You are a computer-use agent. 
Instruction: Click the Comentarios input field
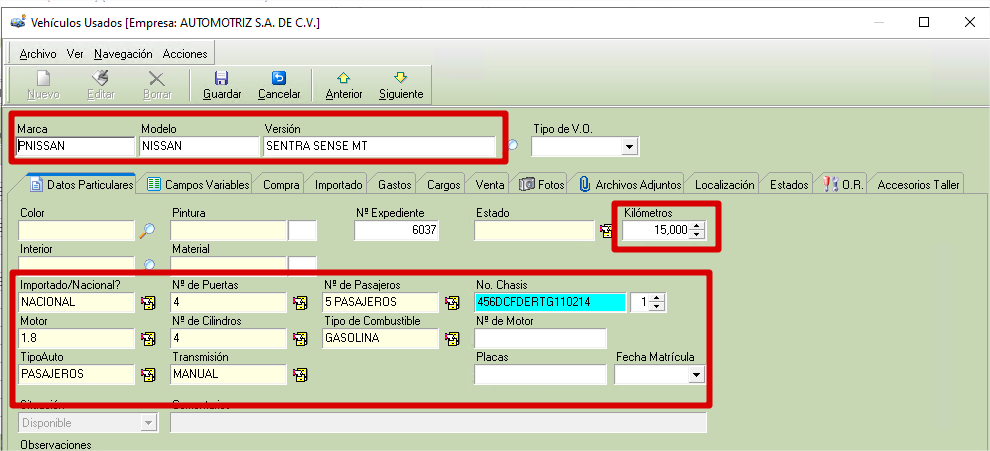coord(438,423)
